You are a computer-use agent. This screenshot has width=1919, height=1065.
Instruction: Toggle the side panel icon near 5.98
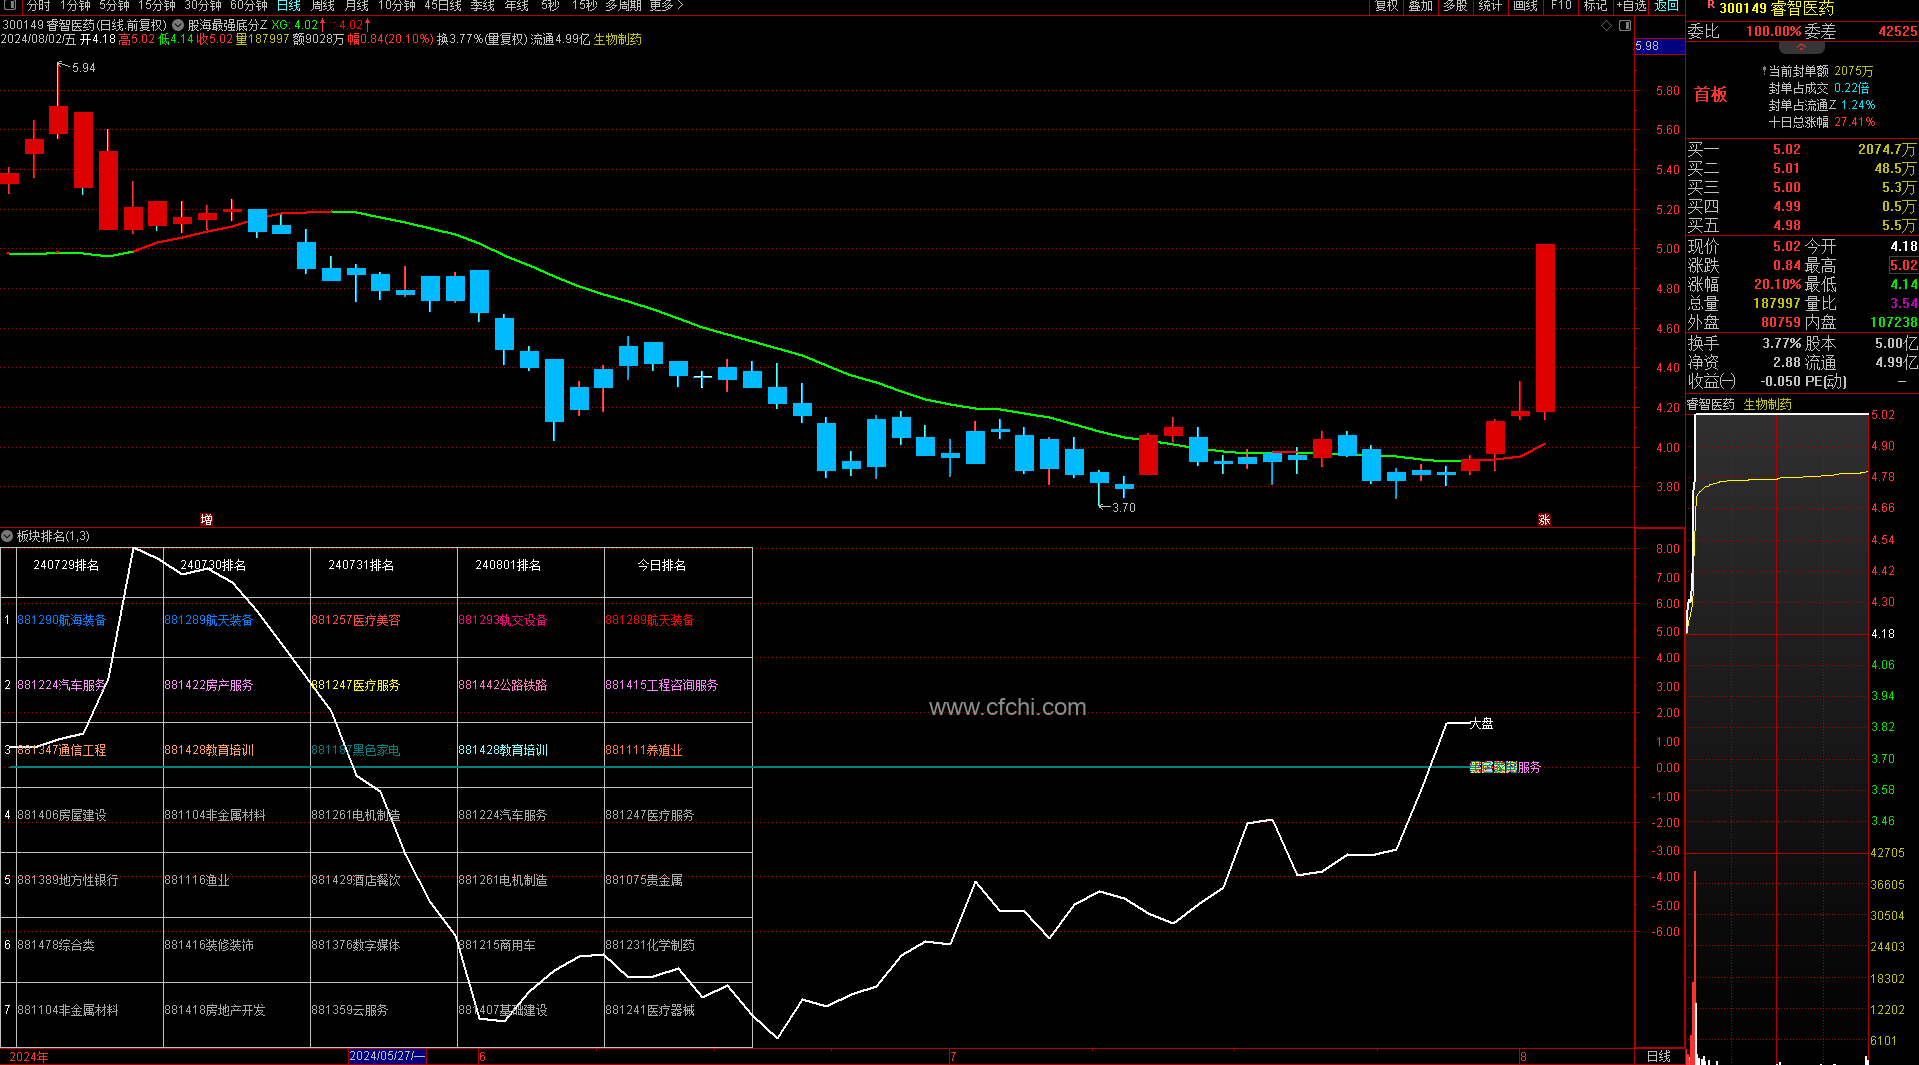(x=1625, y=26)
